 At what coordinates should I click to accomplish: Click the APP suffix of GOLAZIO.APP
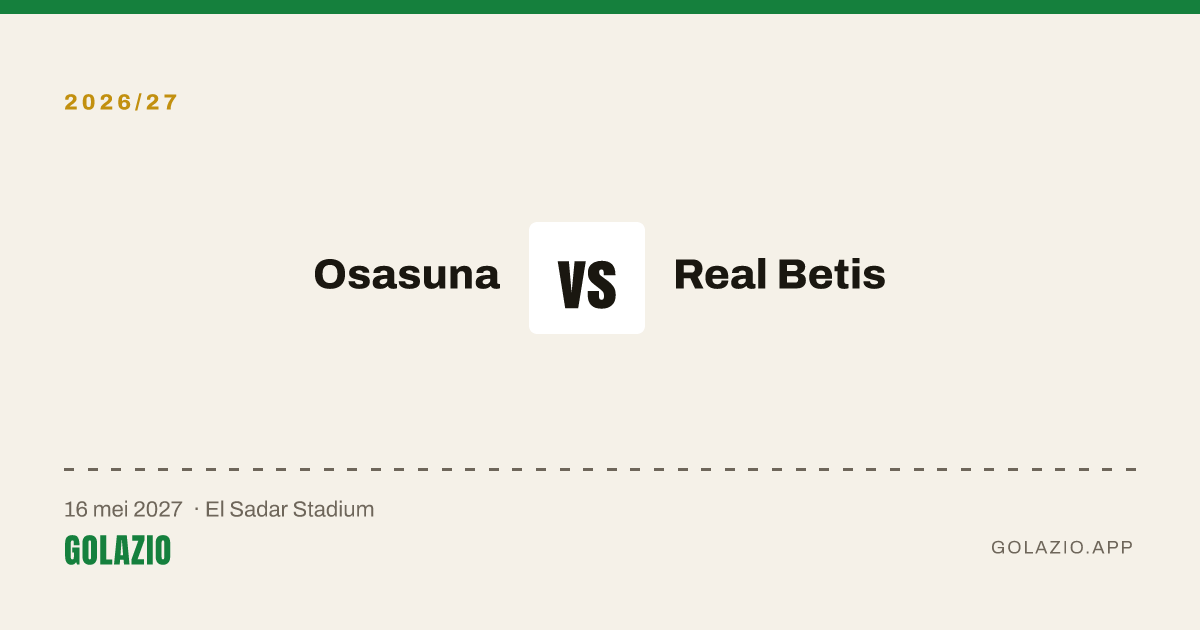[x=1114, y=548]
